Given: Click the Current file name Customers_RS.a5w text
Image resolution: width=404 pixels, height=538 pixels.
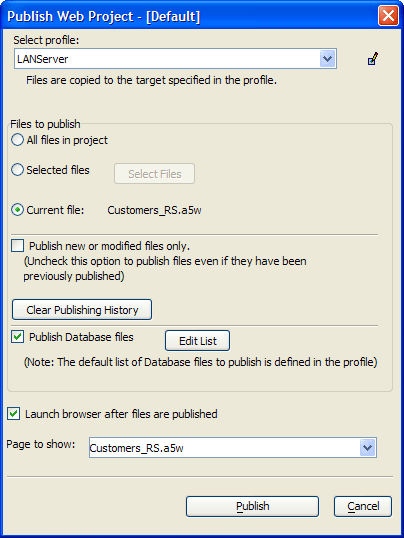Looking at the screenshot, I should pos(154,210).
